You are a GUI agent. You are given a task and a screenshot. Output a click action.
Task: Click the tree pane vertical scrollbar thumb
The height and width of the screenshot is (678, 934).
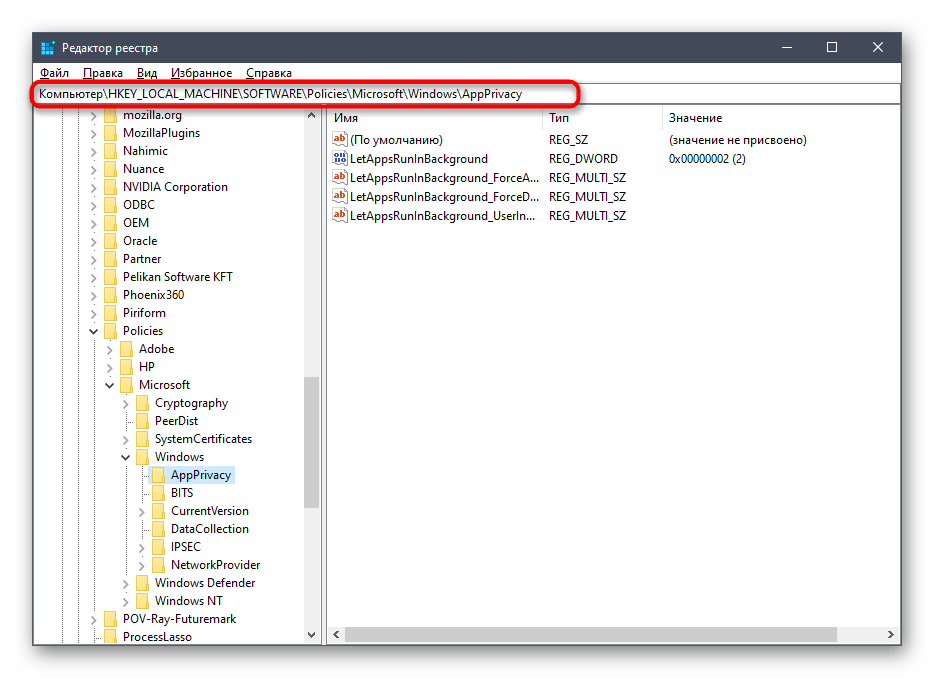pos(311,440)
